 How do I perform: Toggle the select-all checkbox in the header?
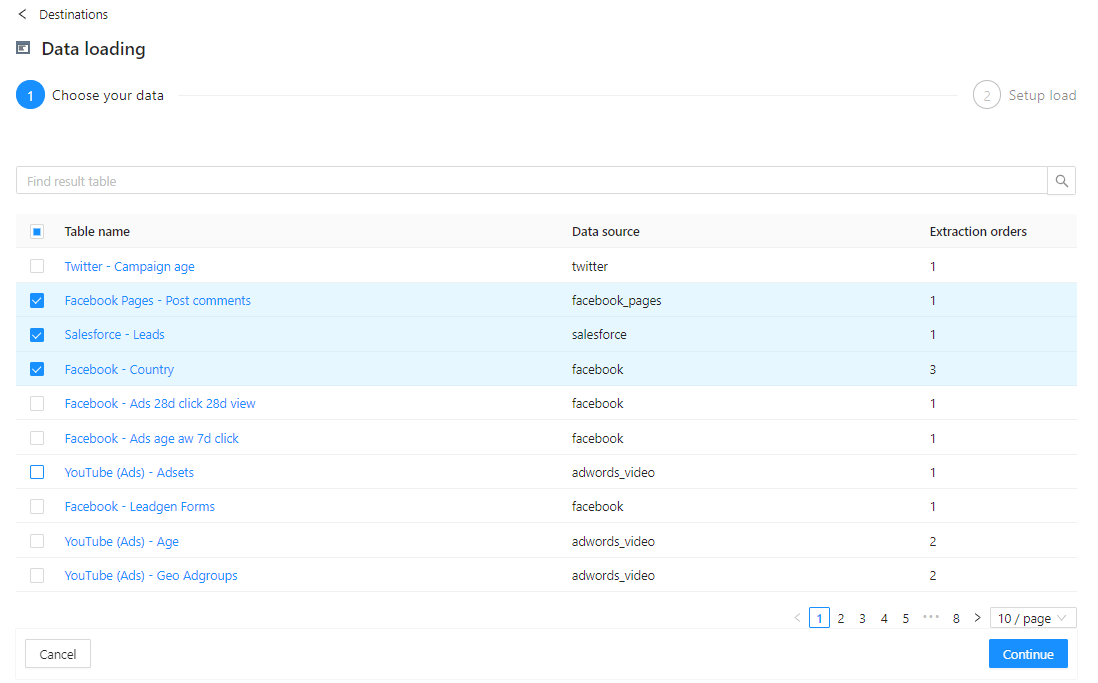pos(37,231)
